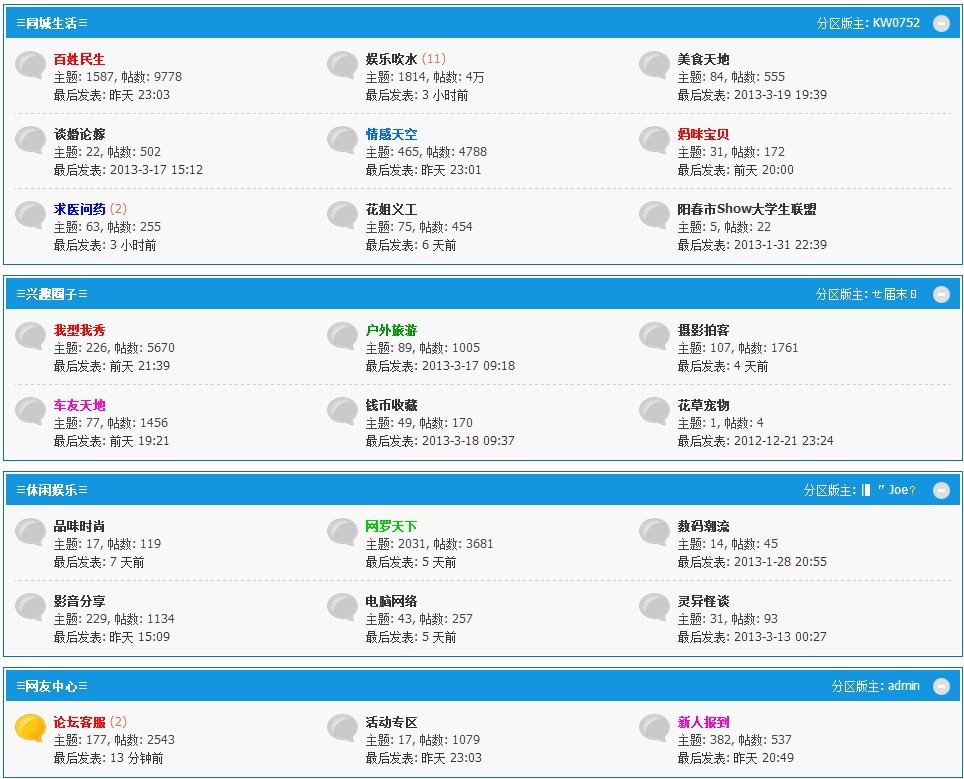Open moderator KW0752's profile
964x779 pixels.
(896, 23)
